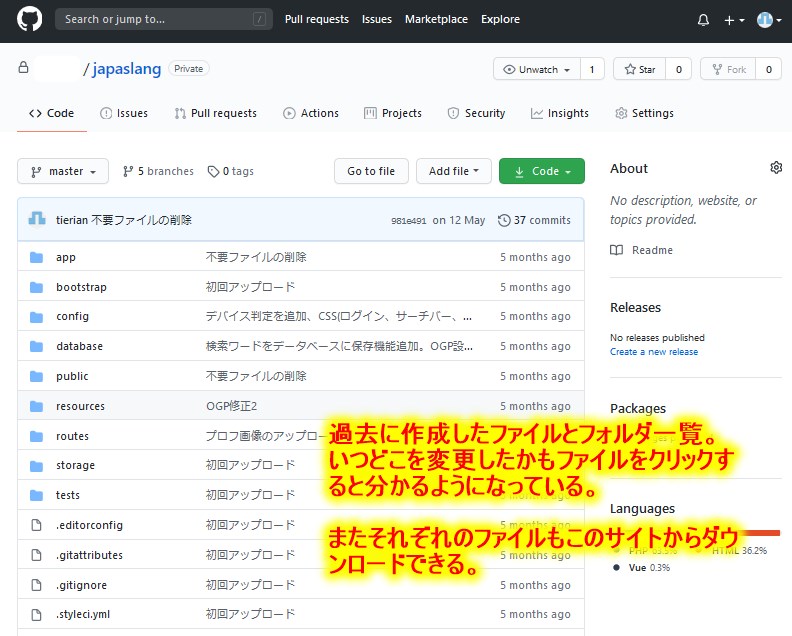Viewport: 792px width, 636px height.
Task: Open the master branch selector
Action: coord(62,171)
